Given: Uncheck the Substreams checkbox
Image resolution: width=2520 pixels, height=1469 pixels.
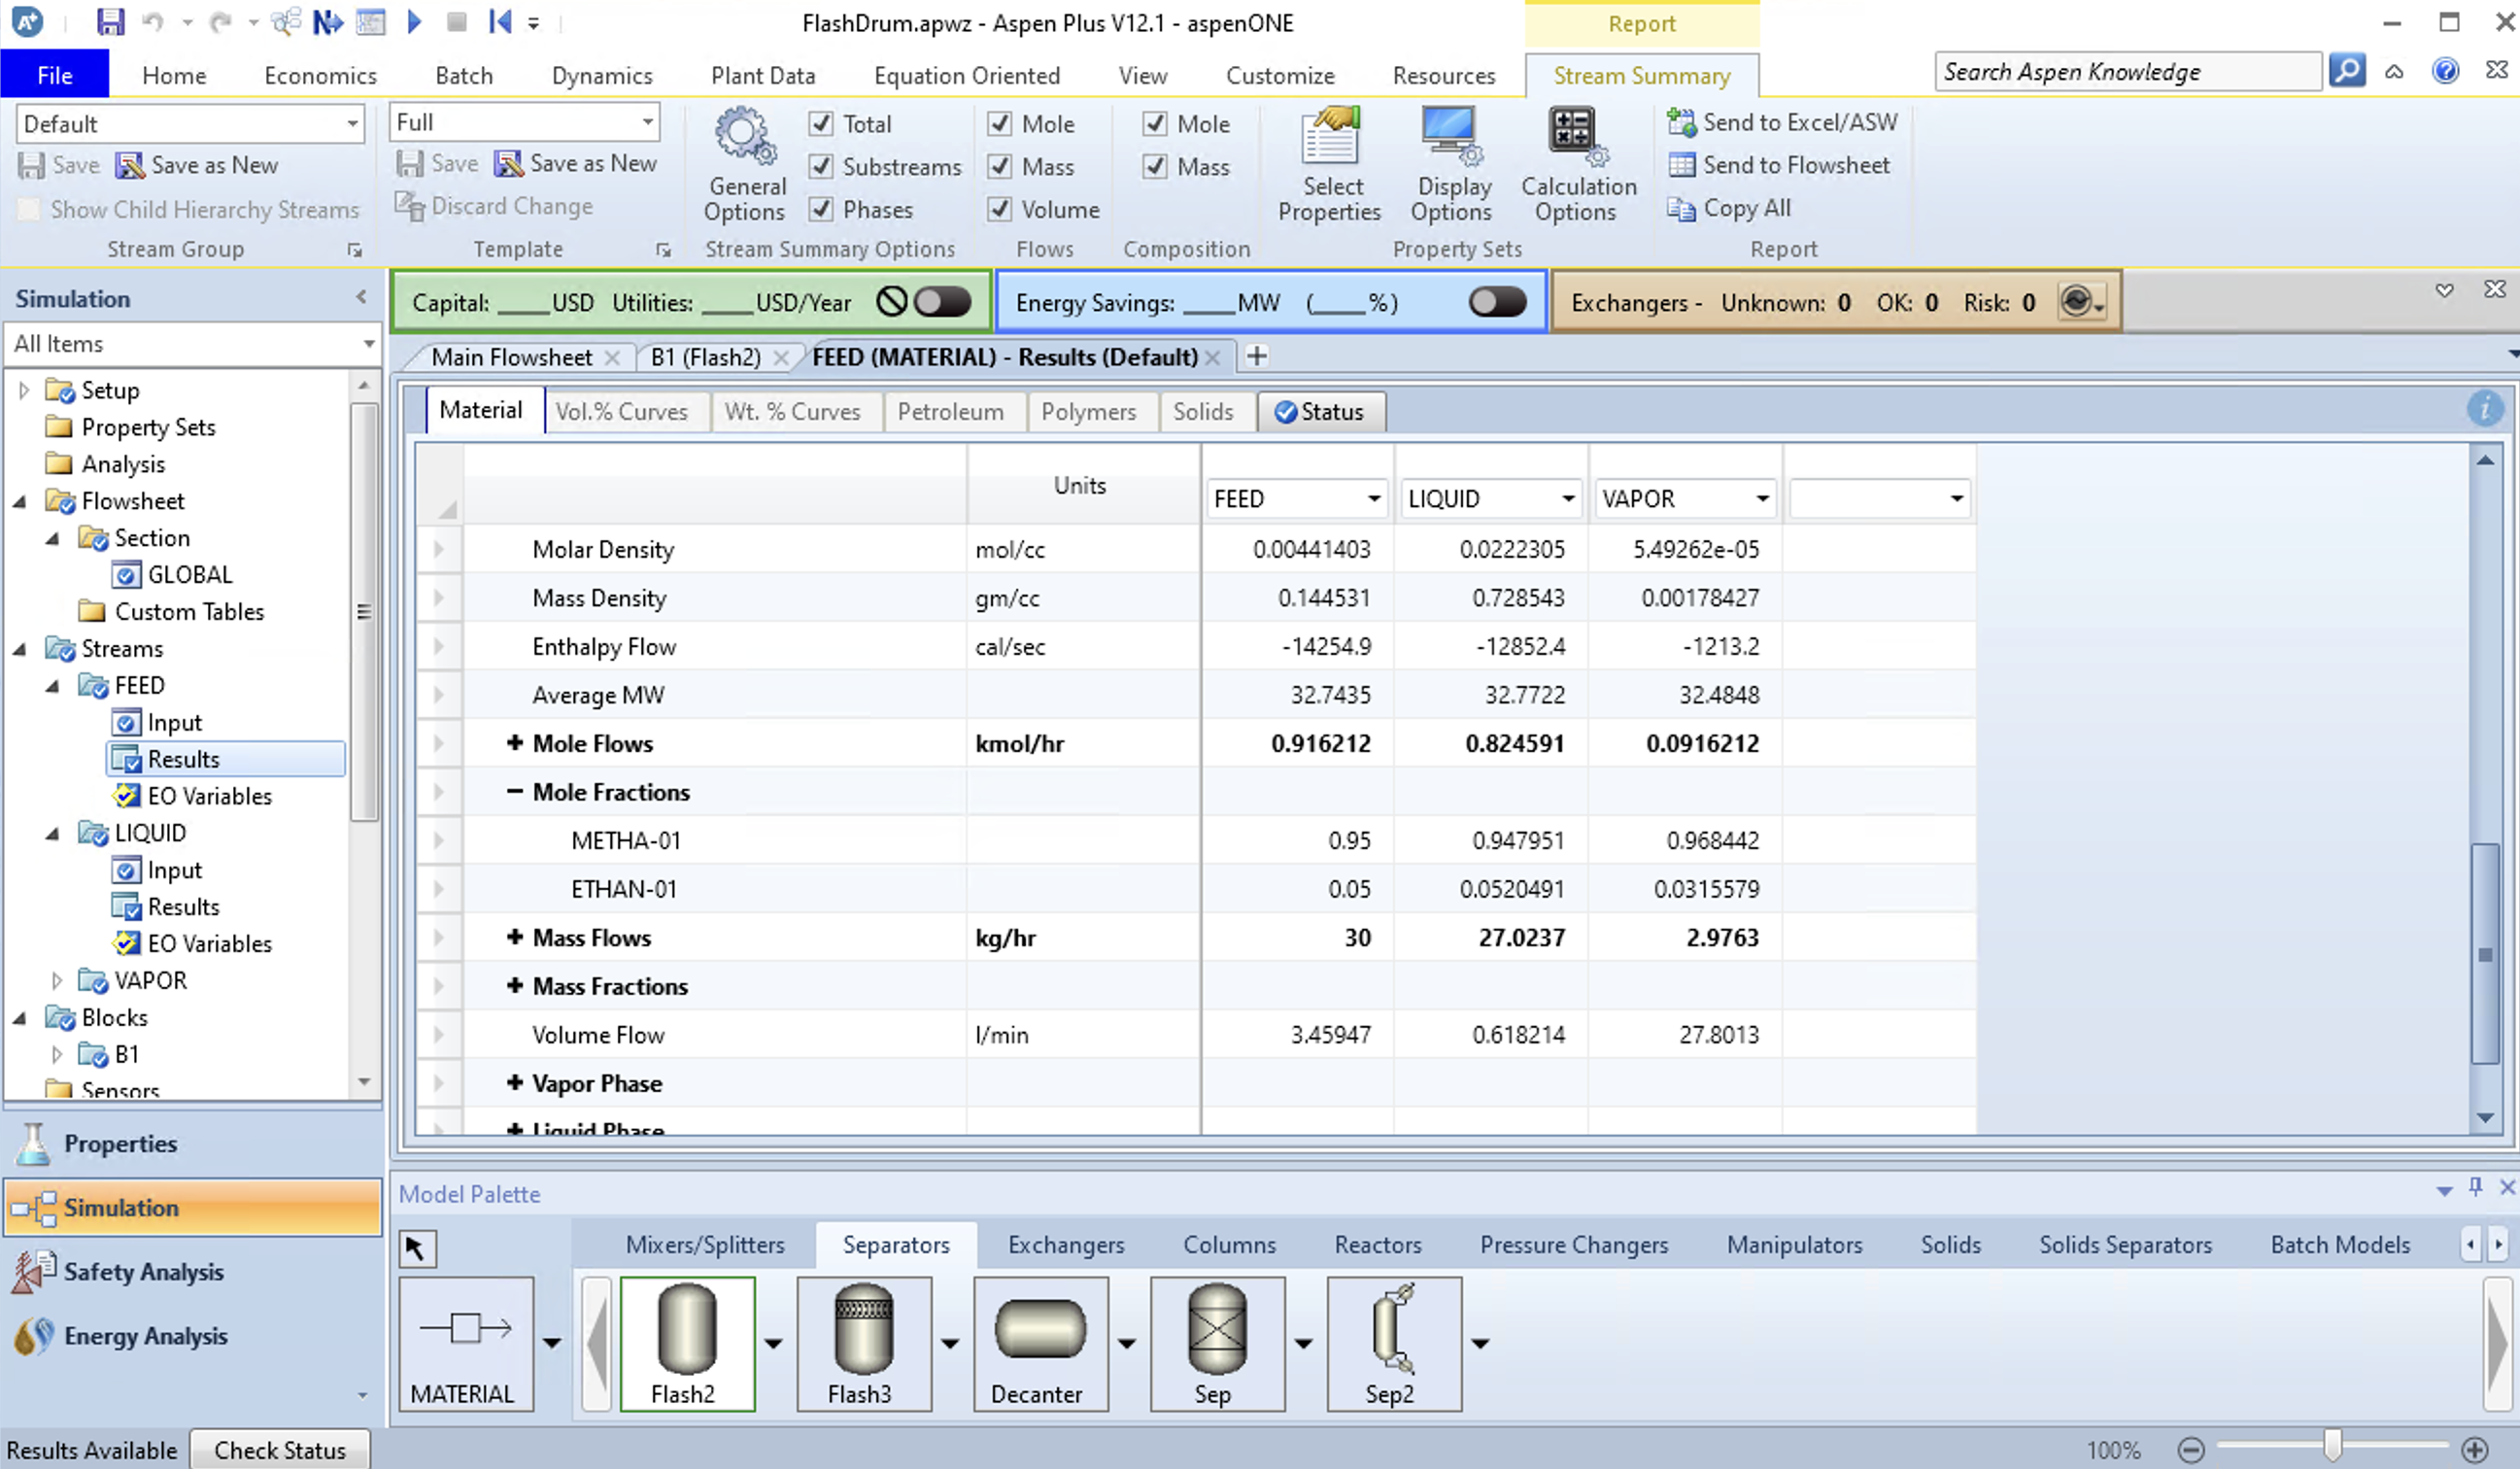Looking at the screenshot, I should pos(821,166).
